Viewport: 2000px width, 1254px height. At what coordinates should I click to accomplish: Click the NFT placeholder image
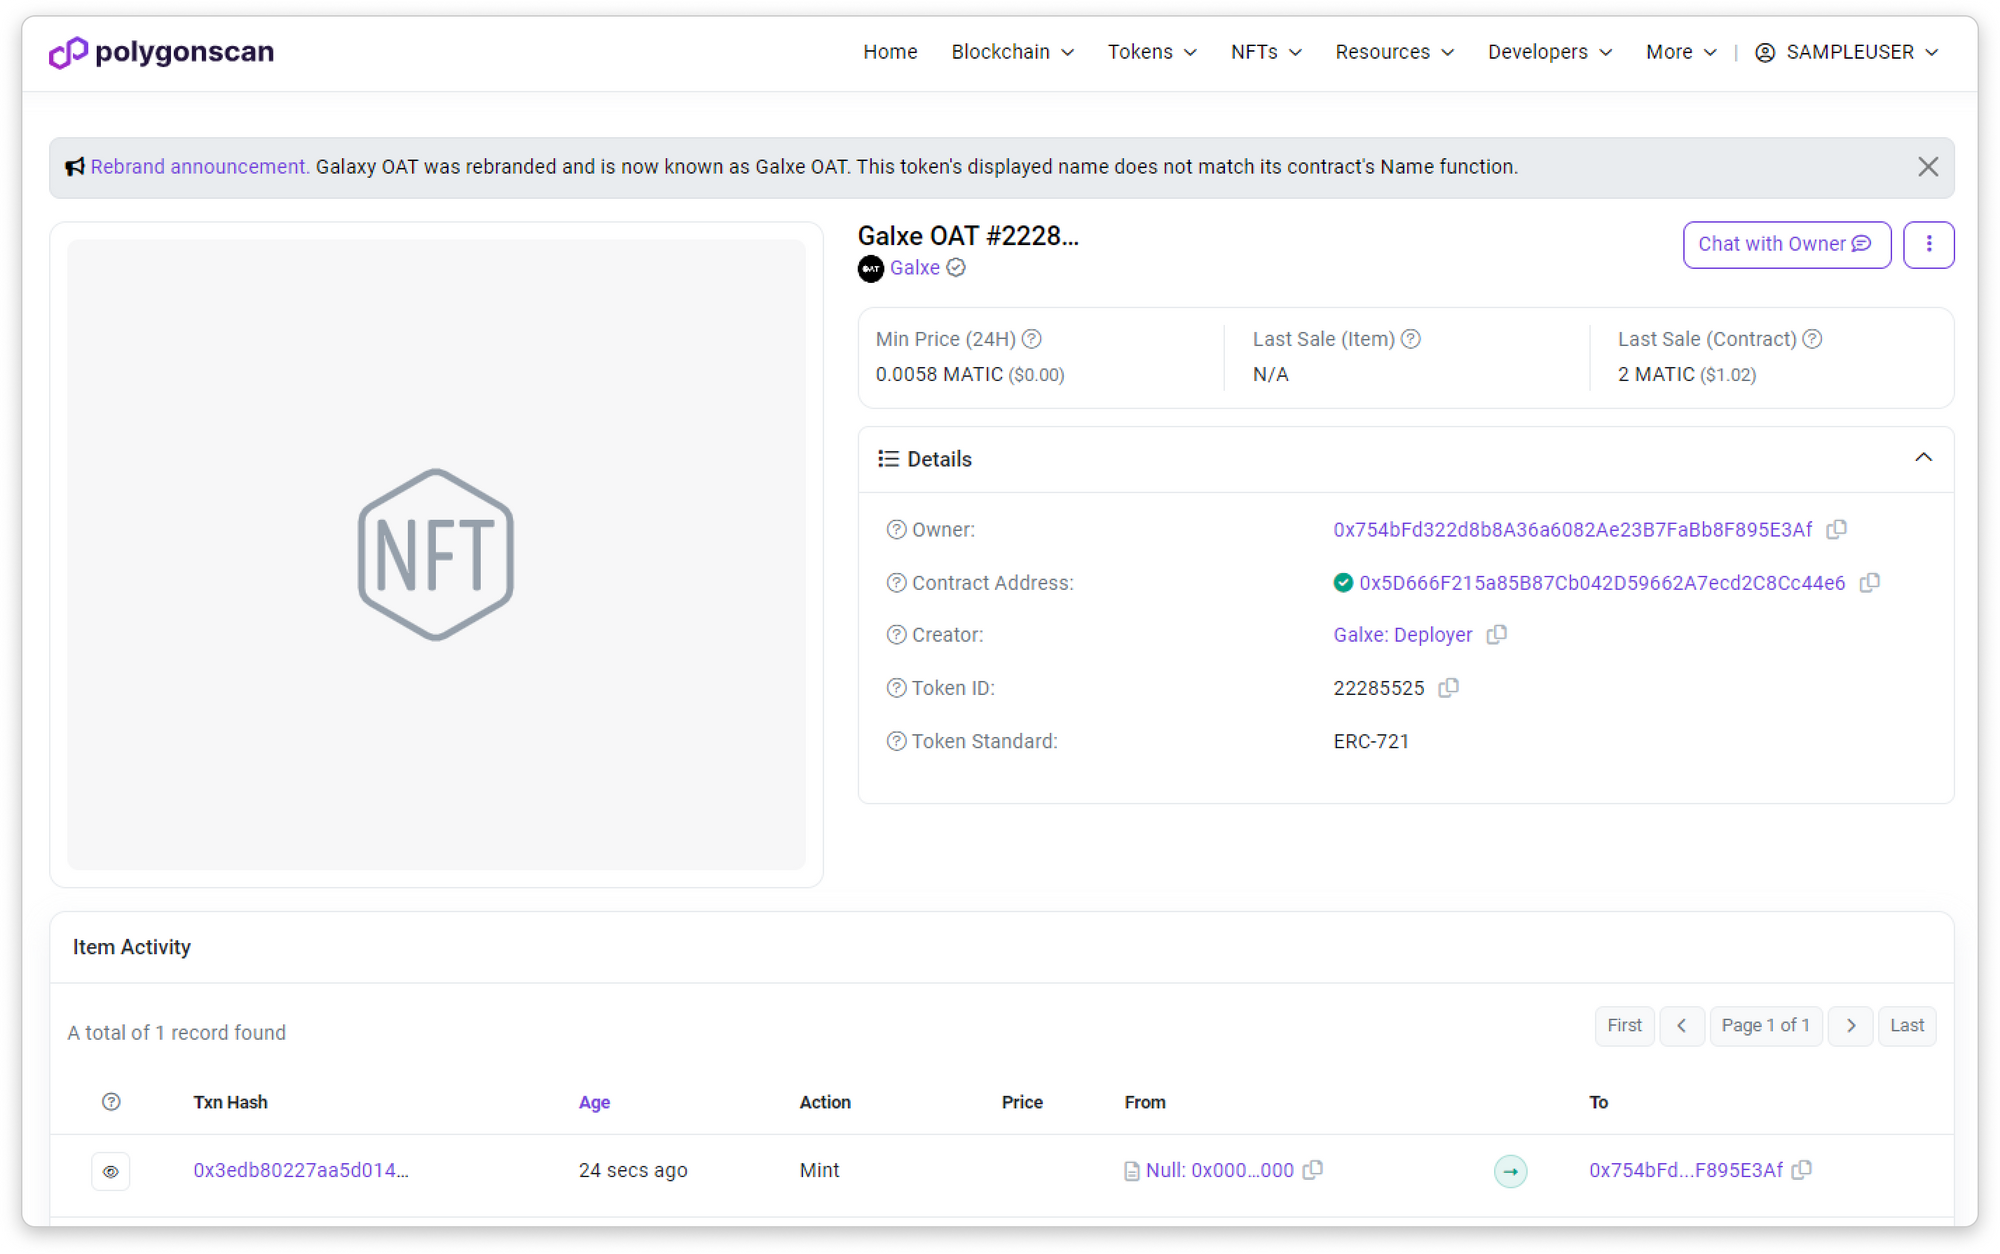pos(436,555)
